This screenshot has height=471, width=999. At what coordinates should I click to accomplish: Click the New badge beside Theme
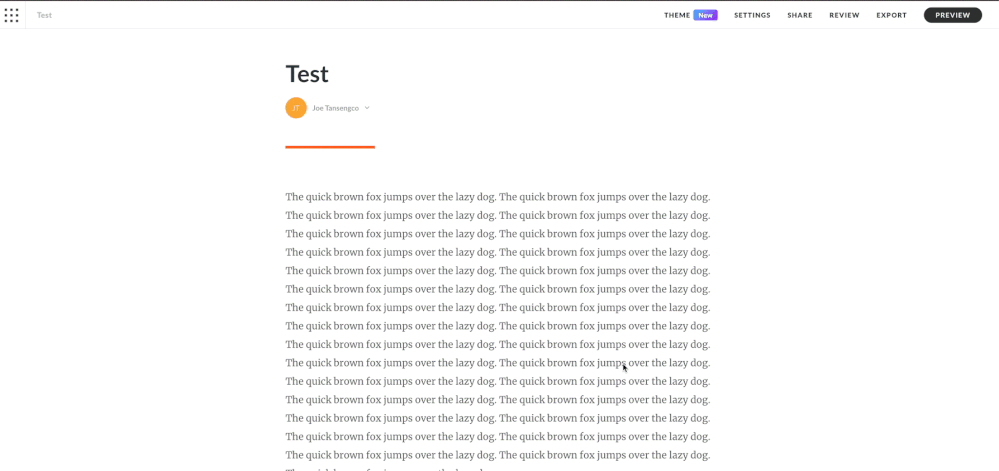[x=706, y=15]
